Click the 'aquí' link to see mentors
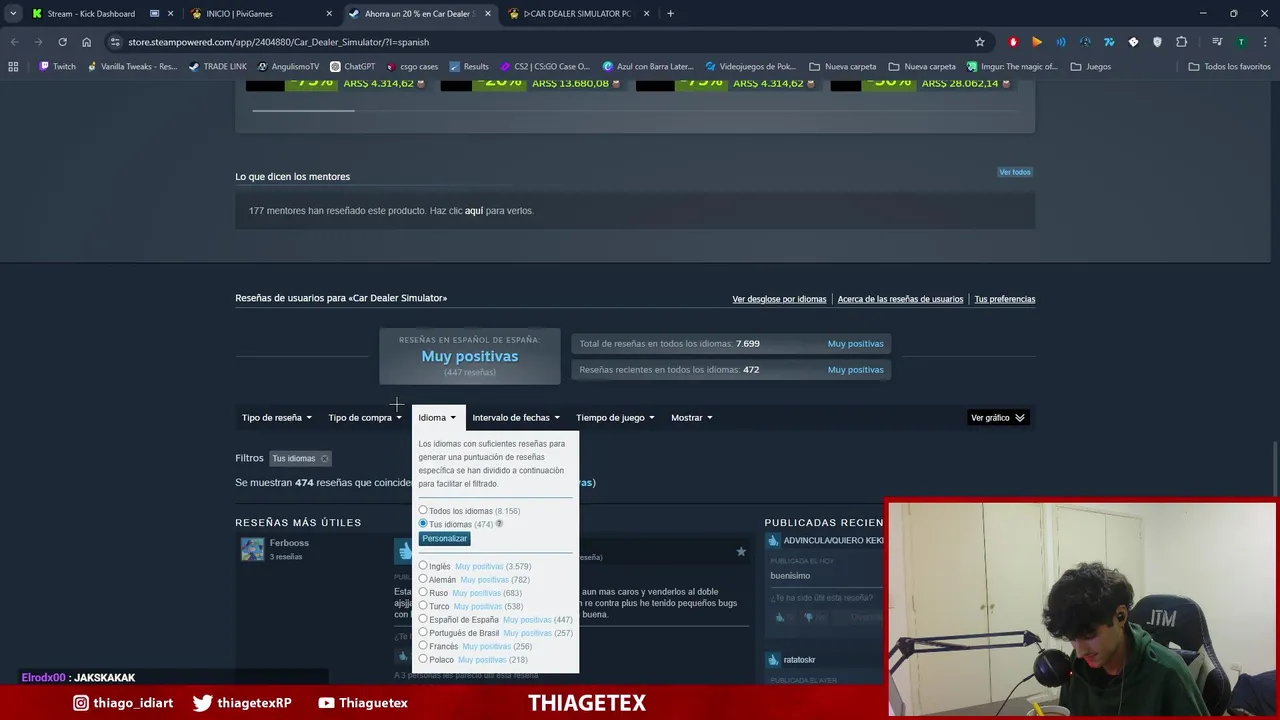The image size is (1280, 720). pyautogui.click(x=474, y=211)
